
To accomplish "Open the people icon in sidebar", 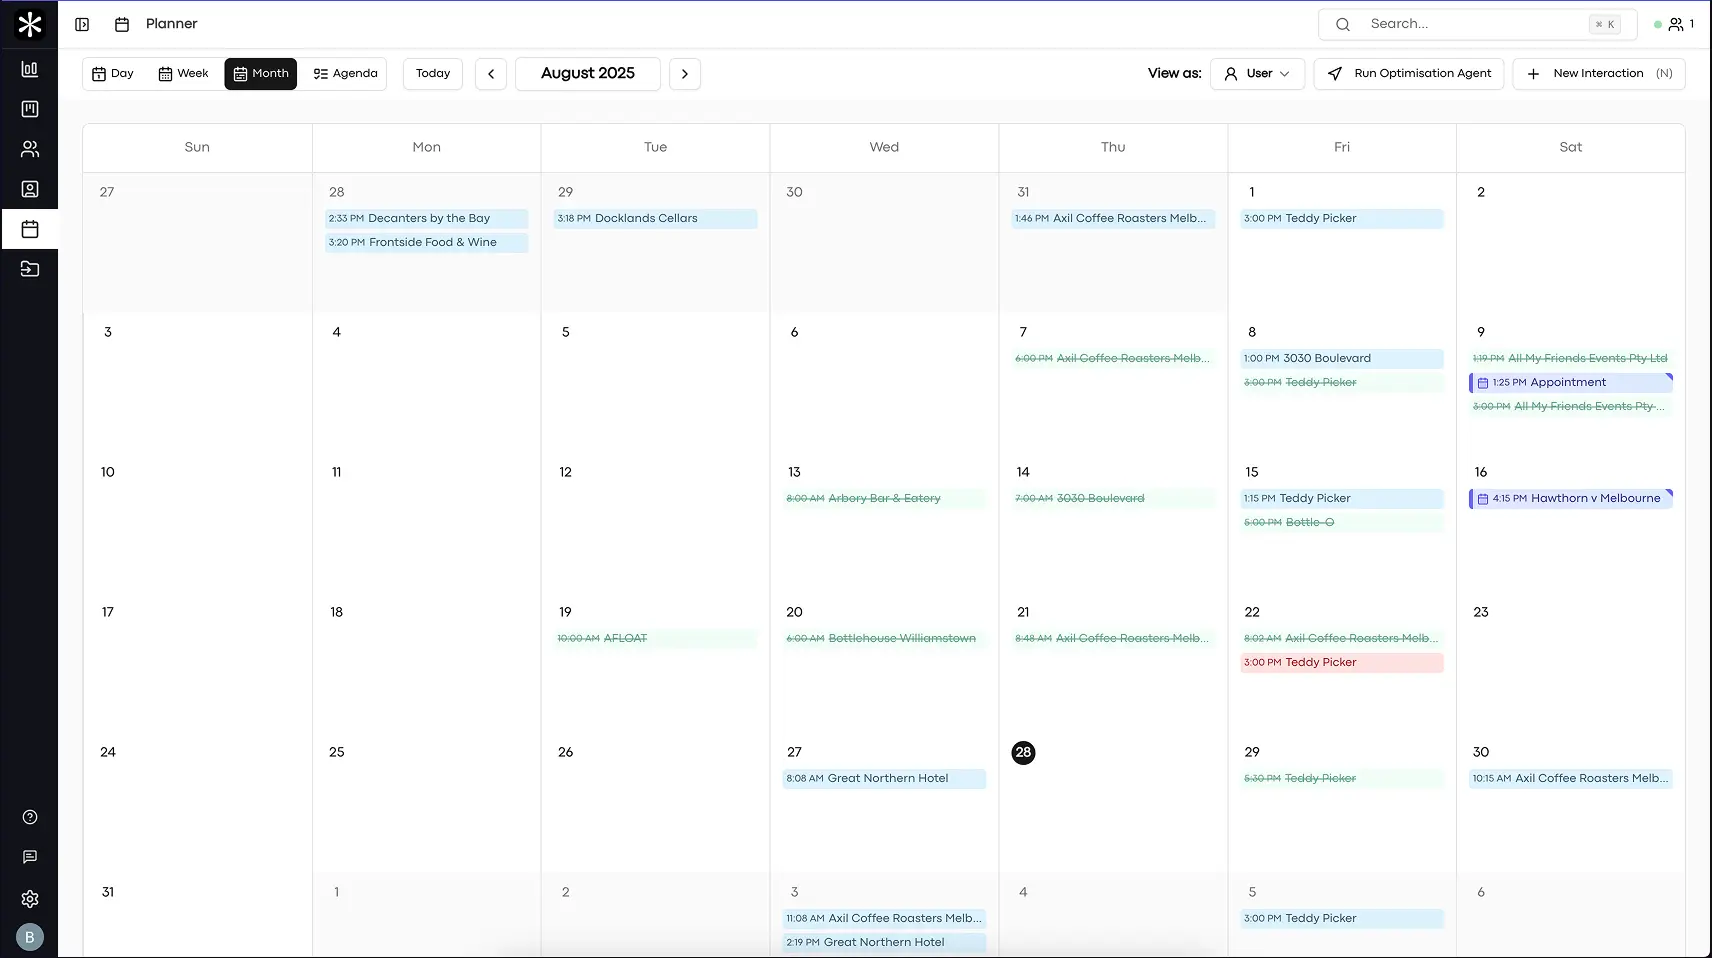I will coord(30,149).
